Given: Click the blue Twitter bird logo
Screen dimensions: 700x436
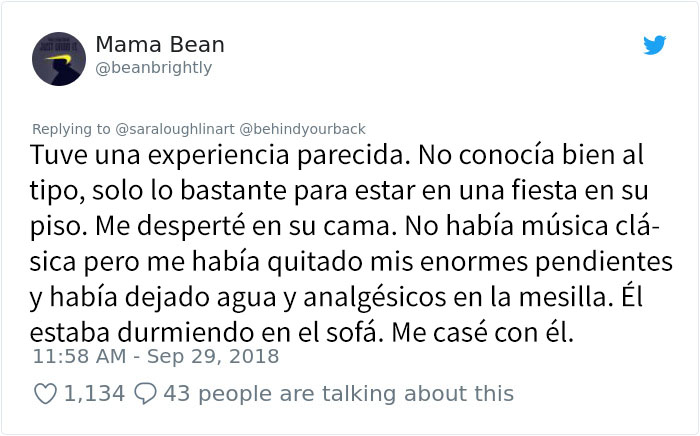Looking at the screenshot, I should point(654,45).
